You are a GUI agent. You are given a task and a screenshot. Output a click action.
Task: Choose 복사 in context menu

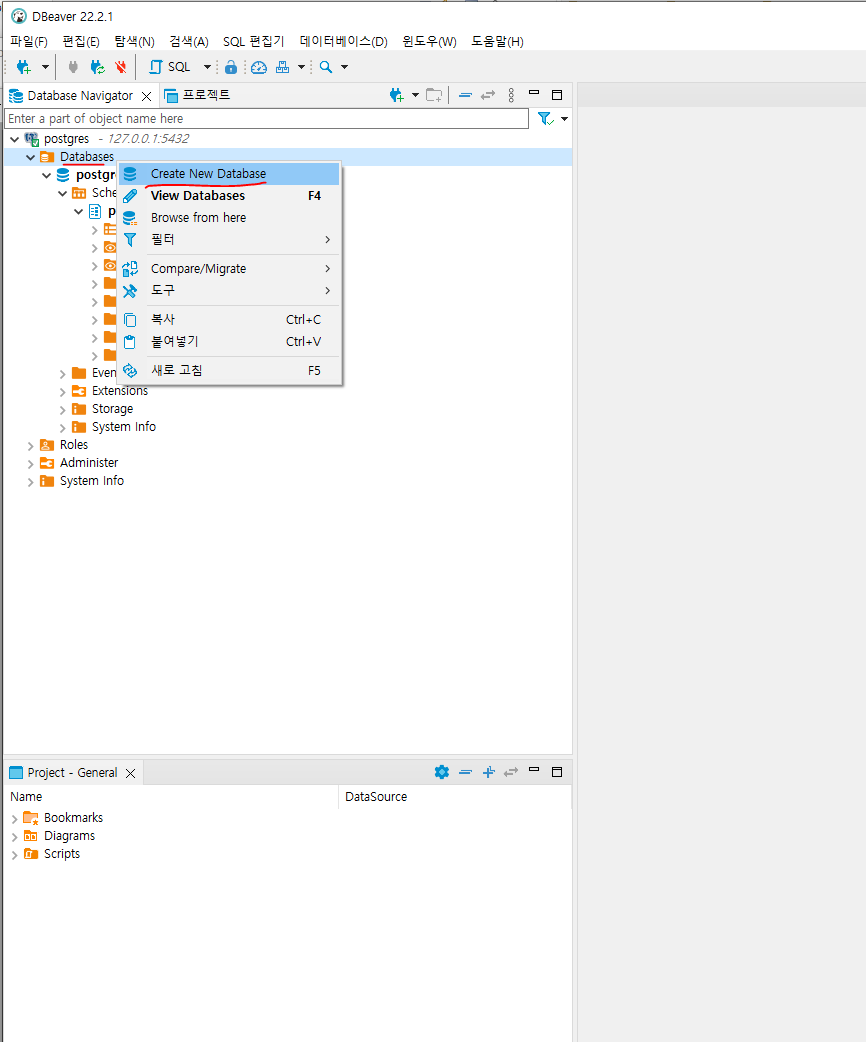229,320
